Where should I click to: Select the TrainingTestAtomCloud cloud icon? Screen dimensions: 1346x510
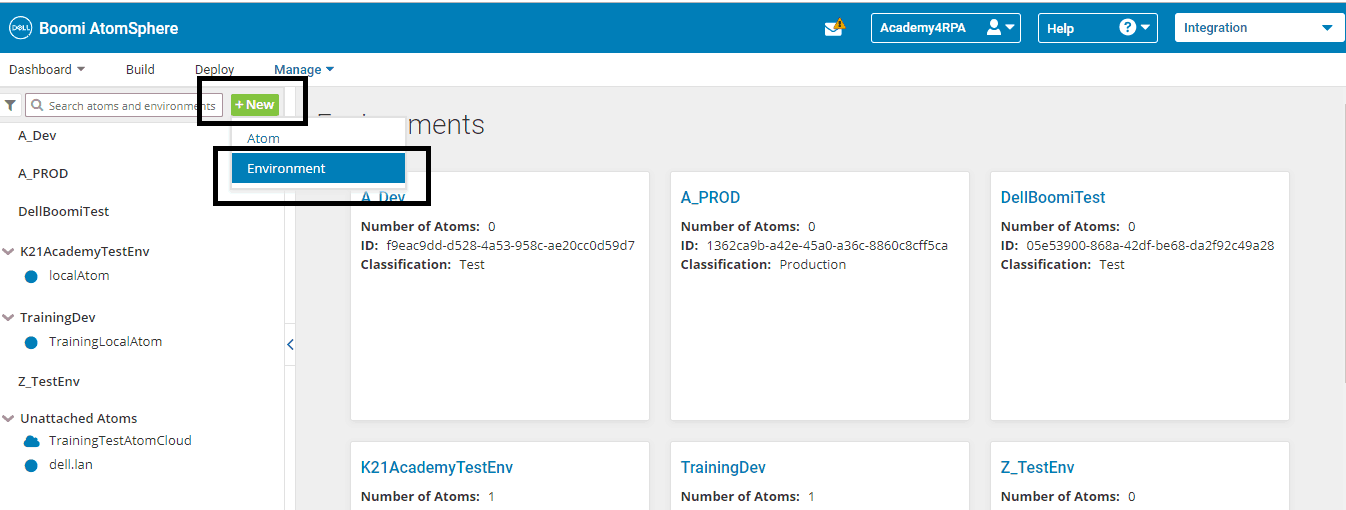click(31, 441)
